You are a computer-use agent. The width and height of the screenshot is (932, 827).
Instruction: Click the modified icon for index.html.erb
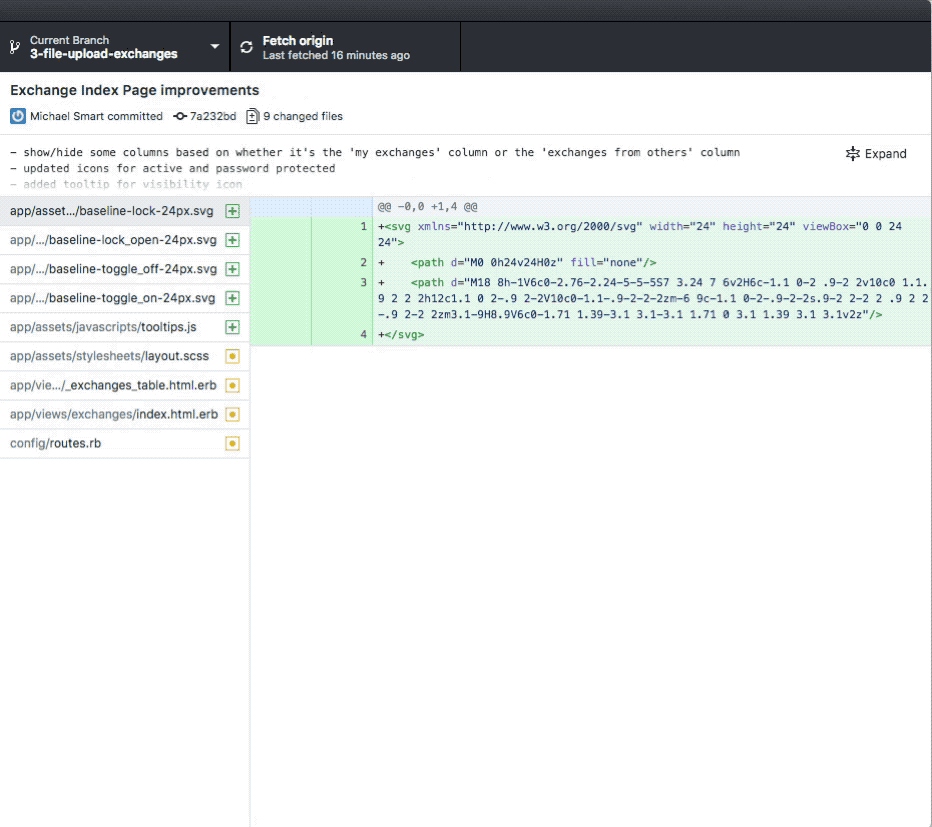point(231,413)
